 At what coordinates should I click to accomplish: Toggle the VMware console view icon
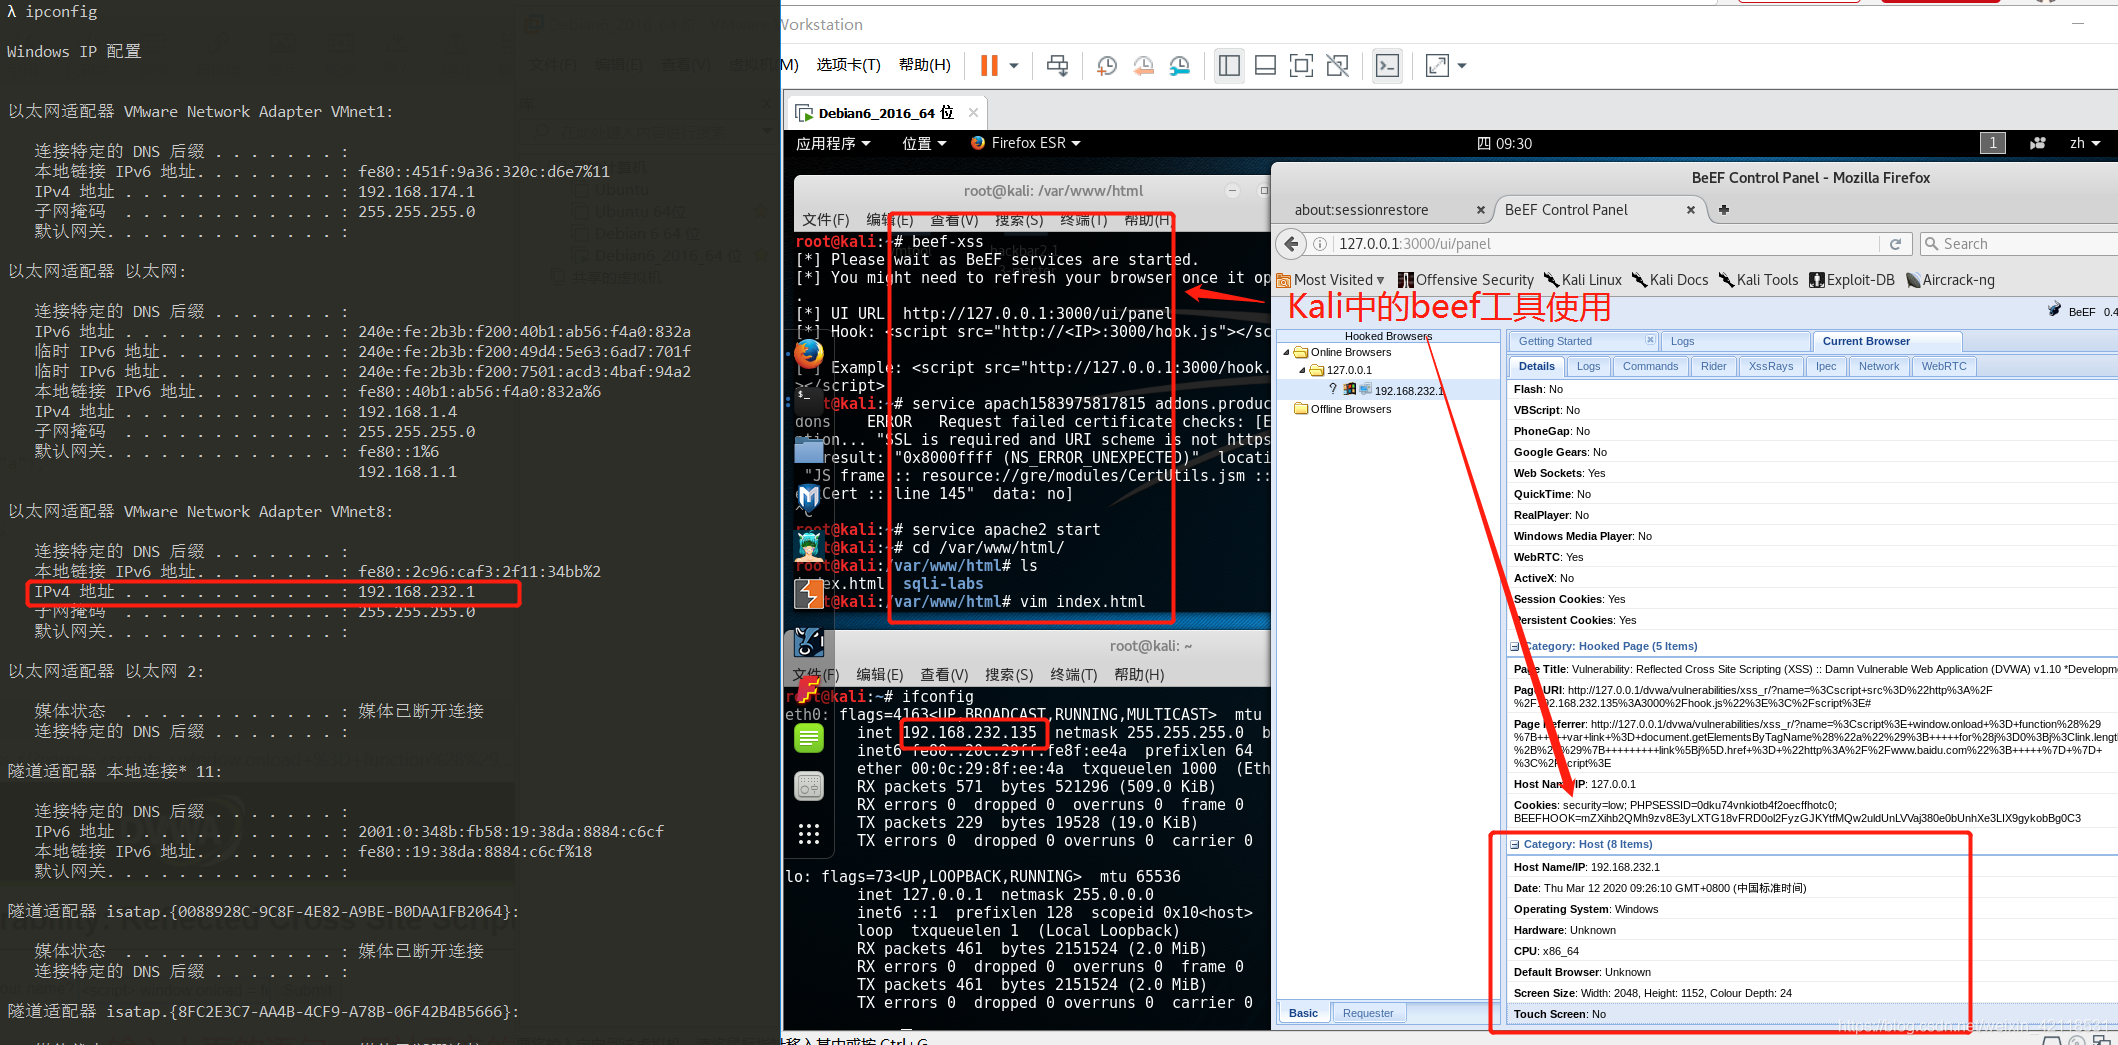click(x=1388, y=66)
